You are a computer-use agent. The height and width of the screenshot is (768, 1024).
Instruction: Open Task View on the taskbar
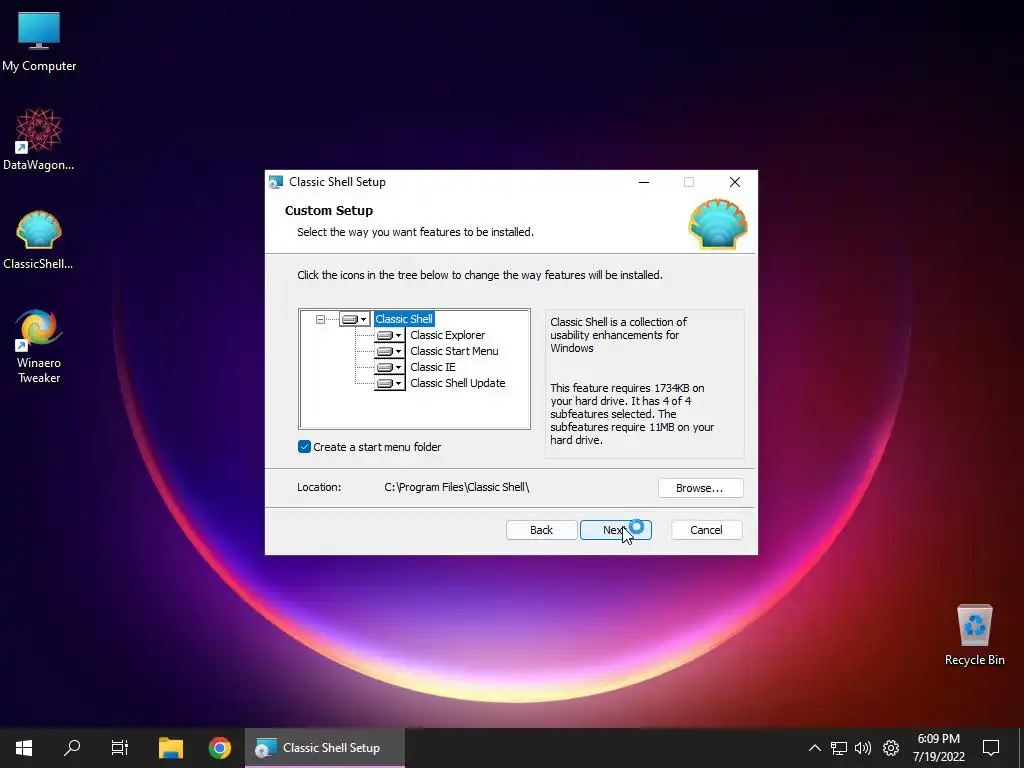click(x=120, y=748)
